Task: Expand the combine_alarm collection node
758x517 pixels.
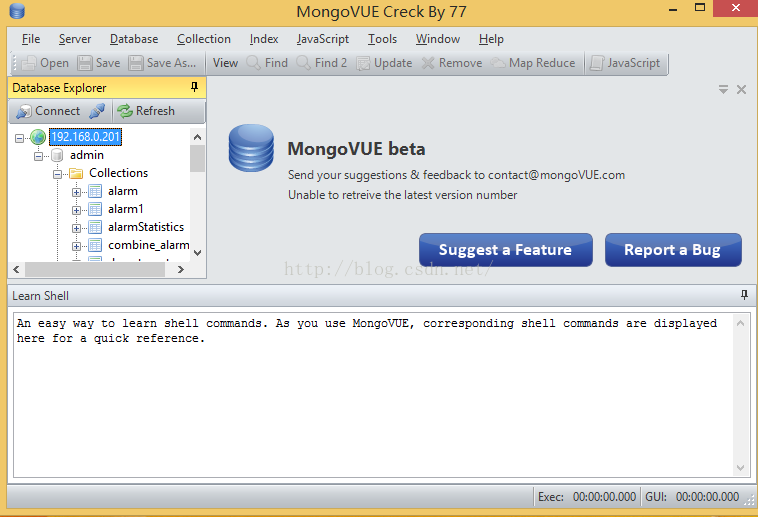Action: [76, 246]
